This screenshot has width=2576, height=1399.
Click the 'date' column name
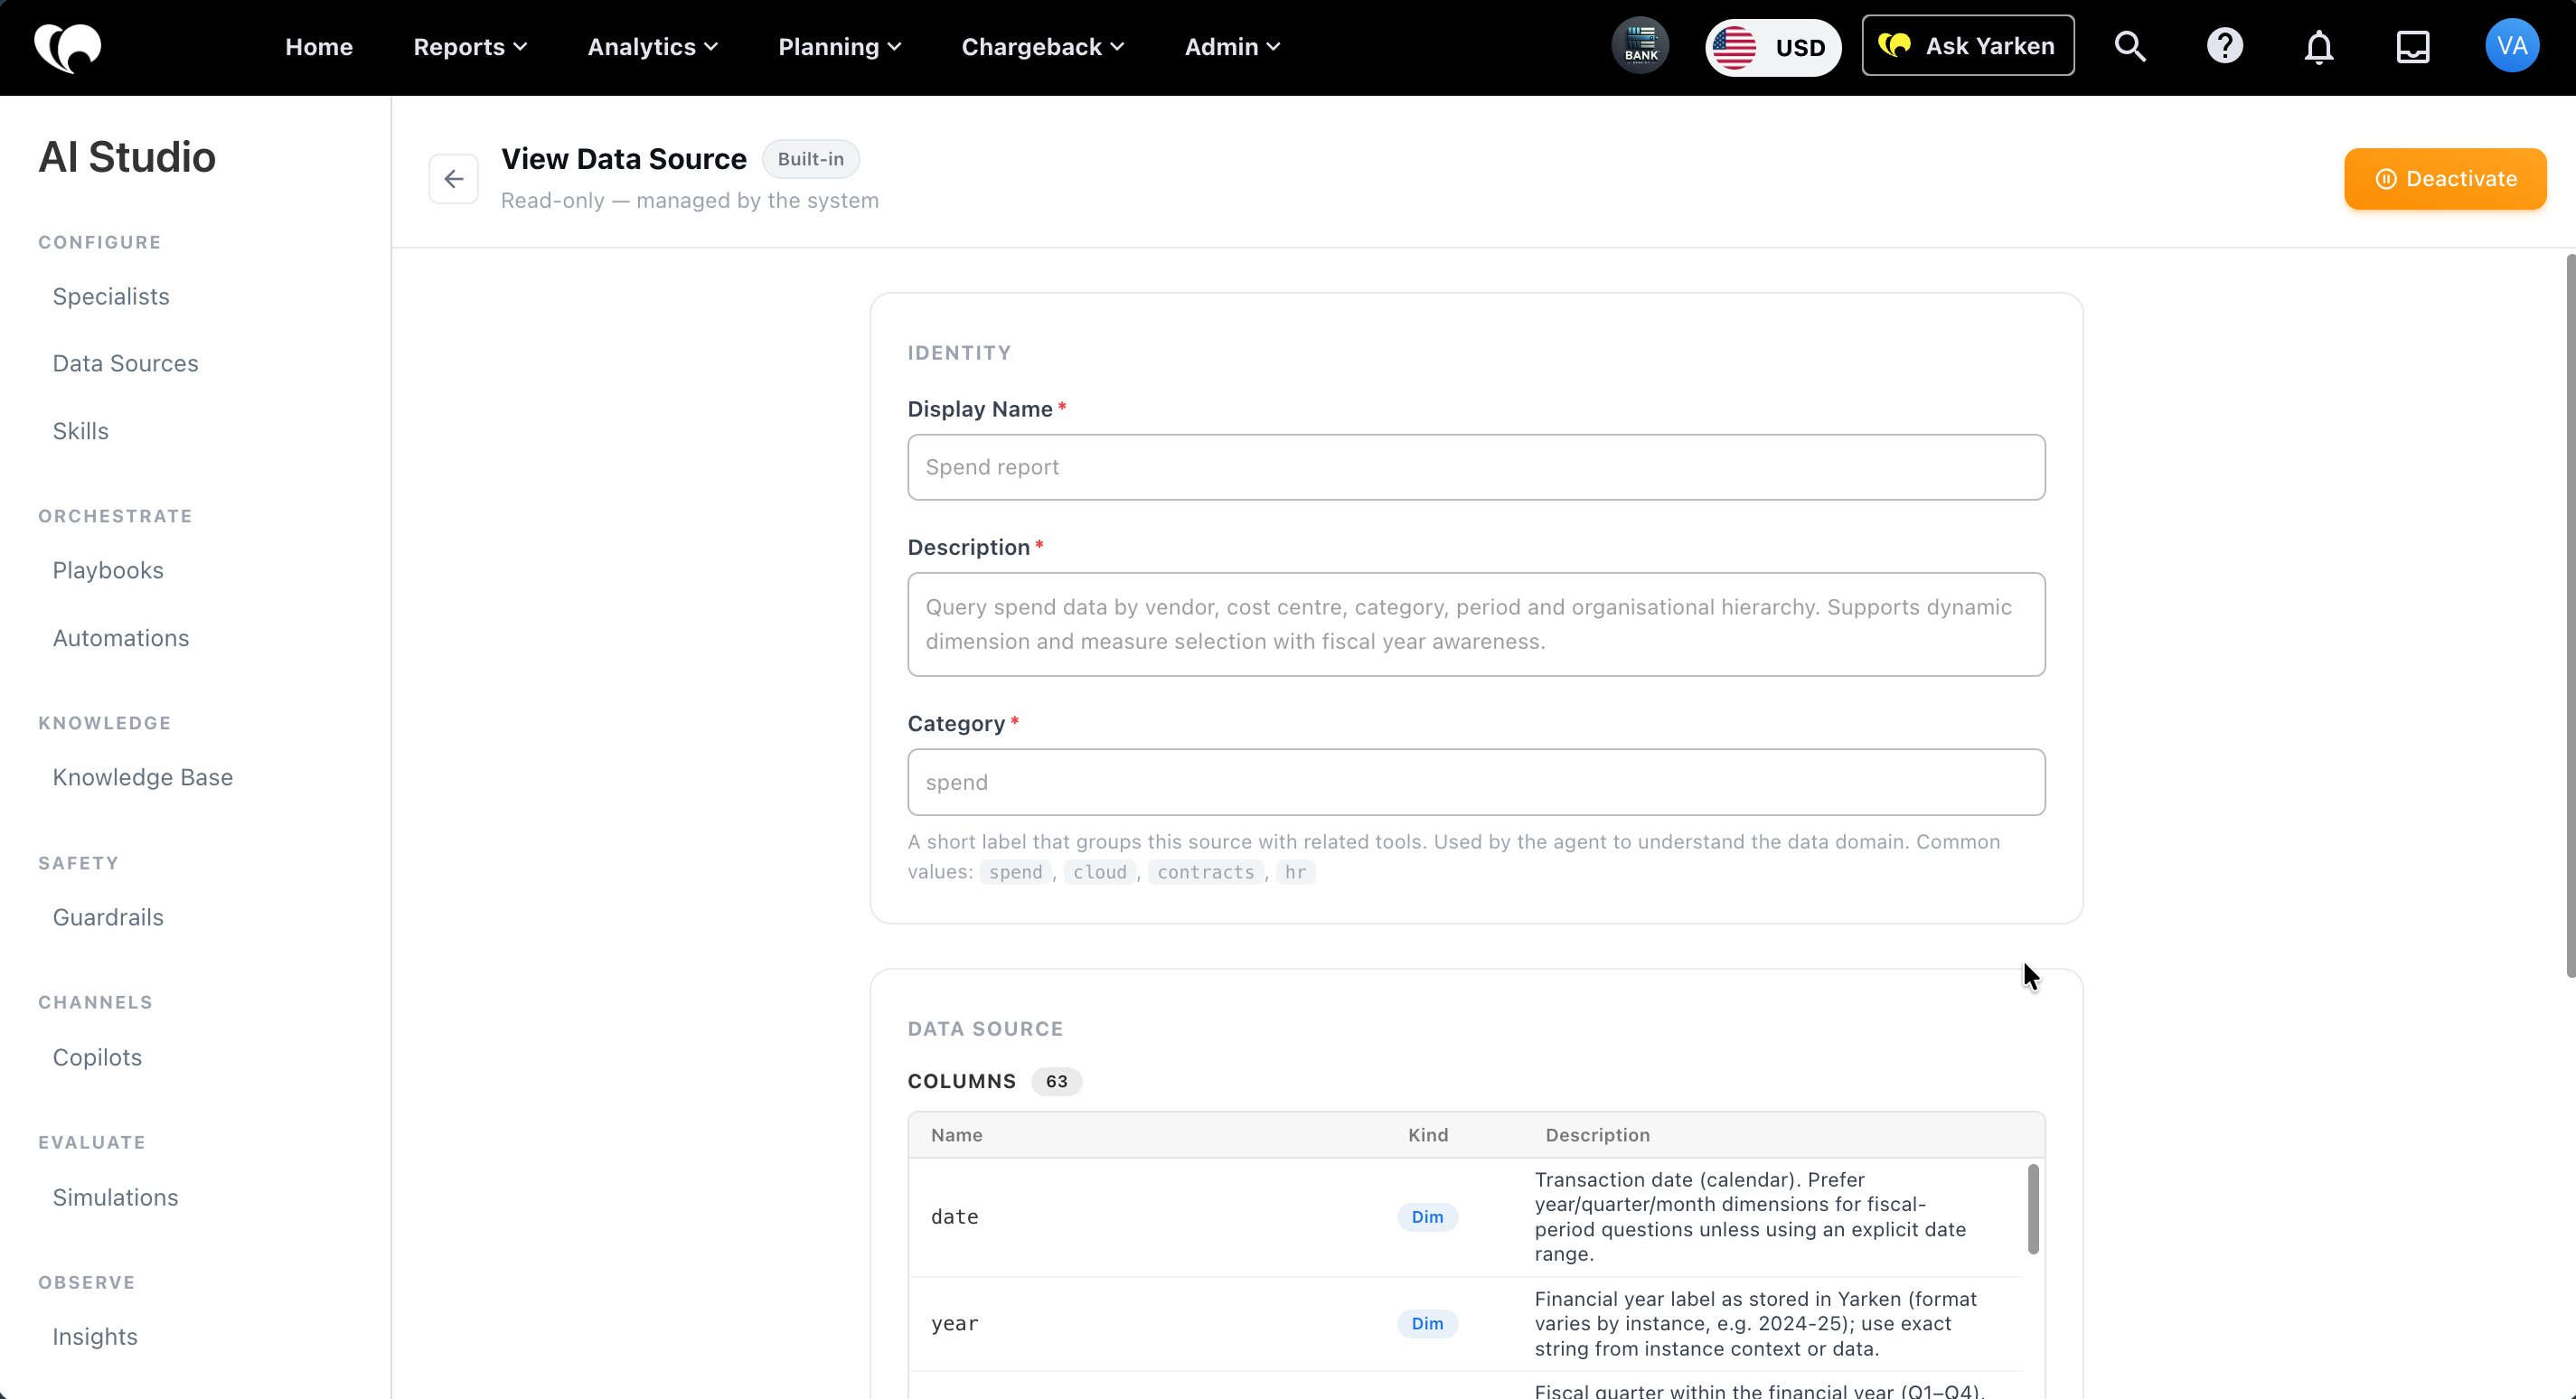click(x=955, y=1217)
